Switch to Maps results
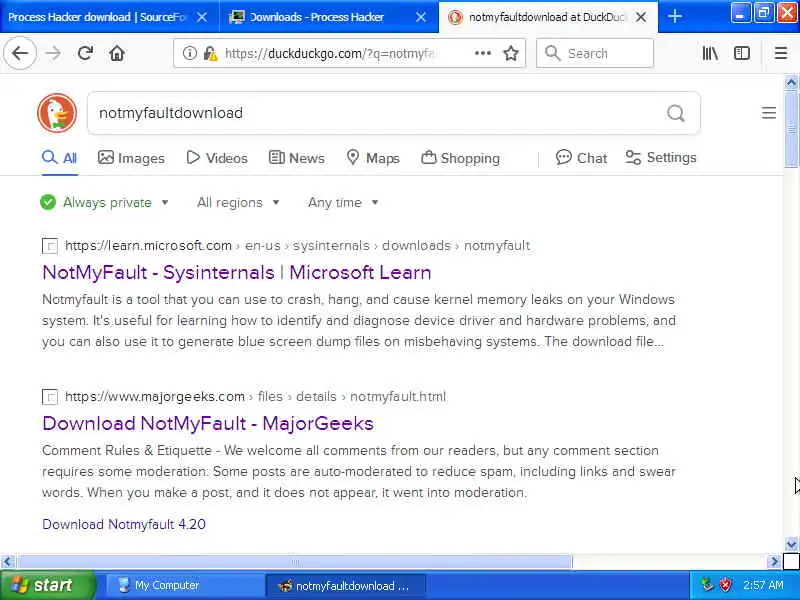The width and height of the screenshot is (800, 600). 373,158
